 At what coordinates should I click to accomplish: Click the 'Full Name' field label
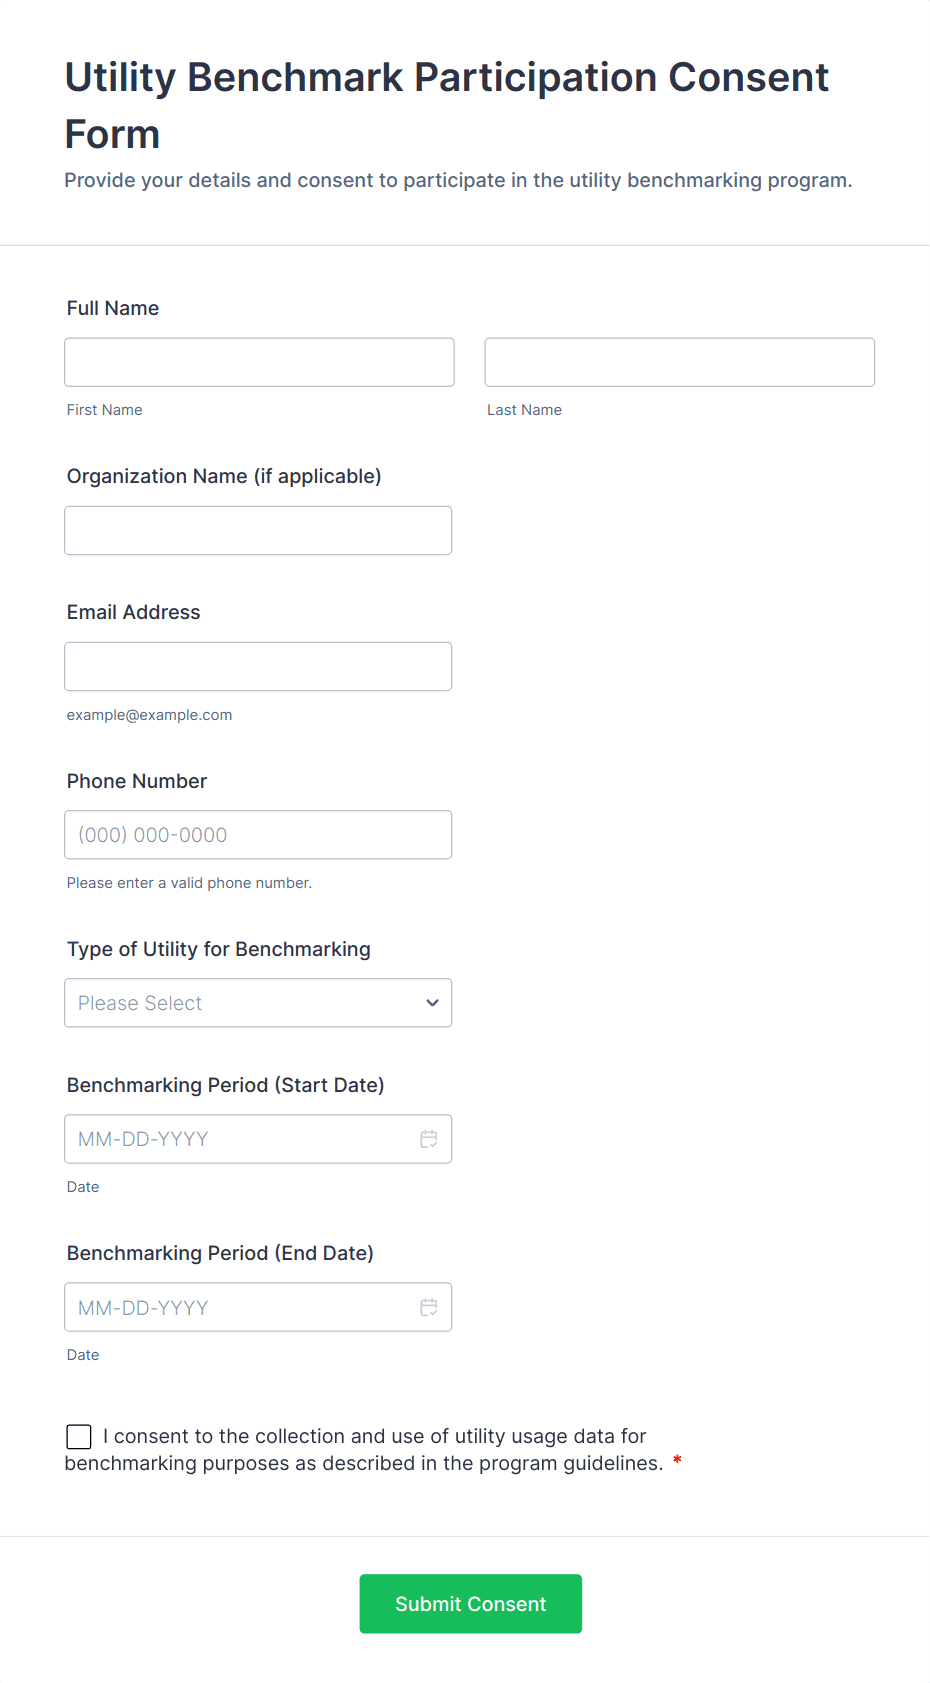pyautogui.click(x=113, y=308)
